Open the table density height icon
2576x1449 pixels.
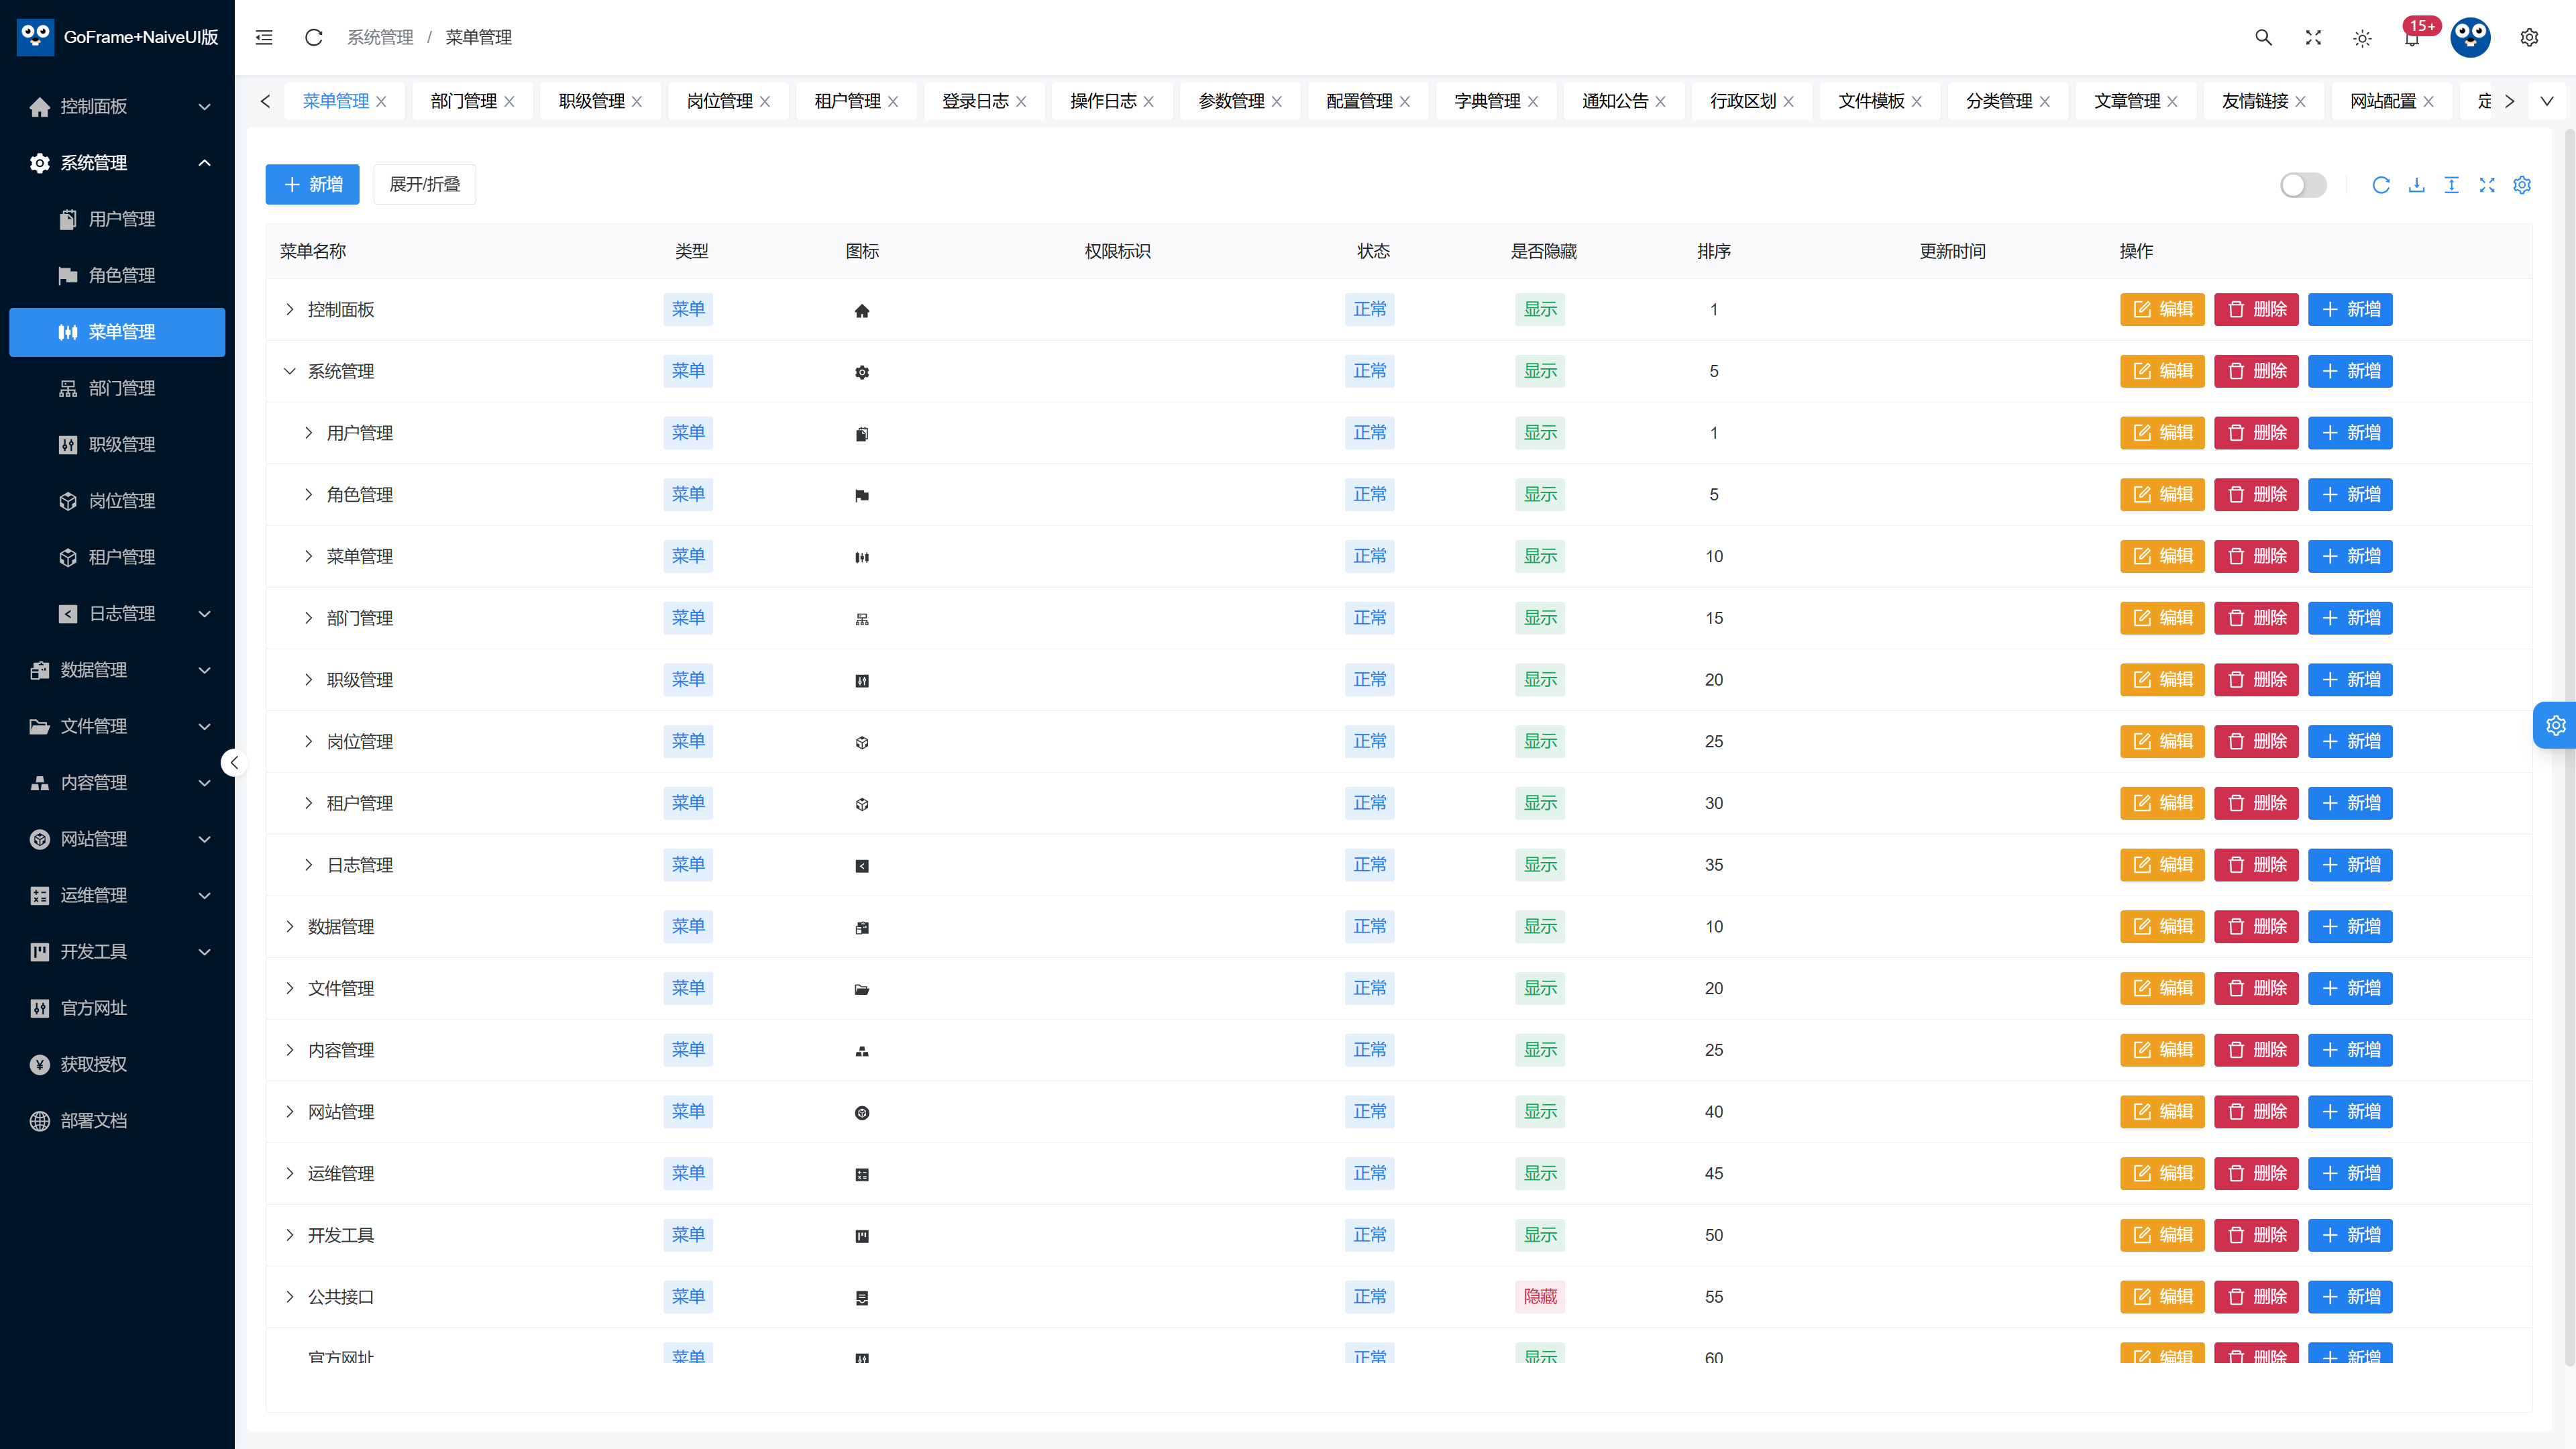pyautogui.click(x=2451, y=185)
